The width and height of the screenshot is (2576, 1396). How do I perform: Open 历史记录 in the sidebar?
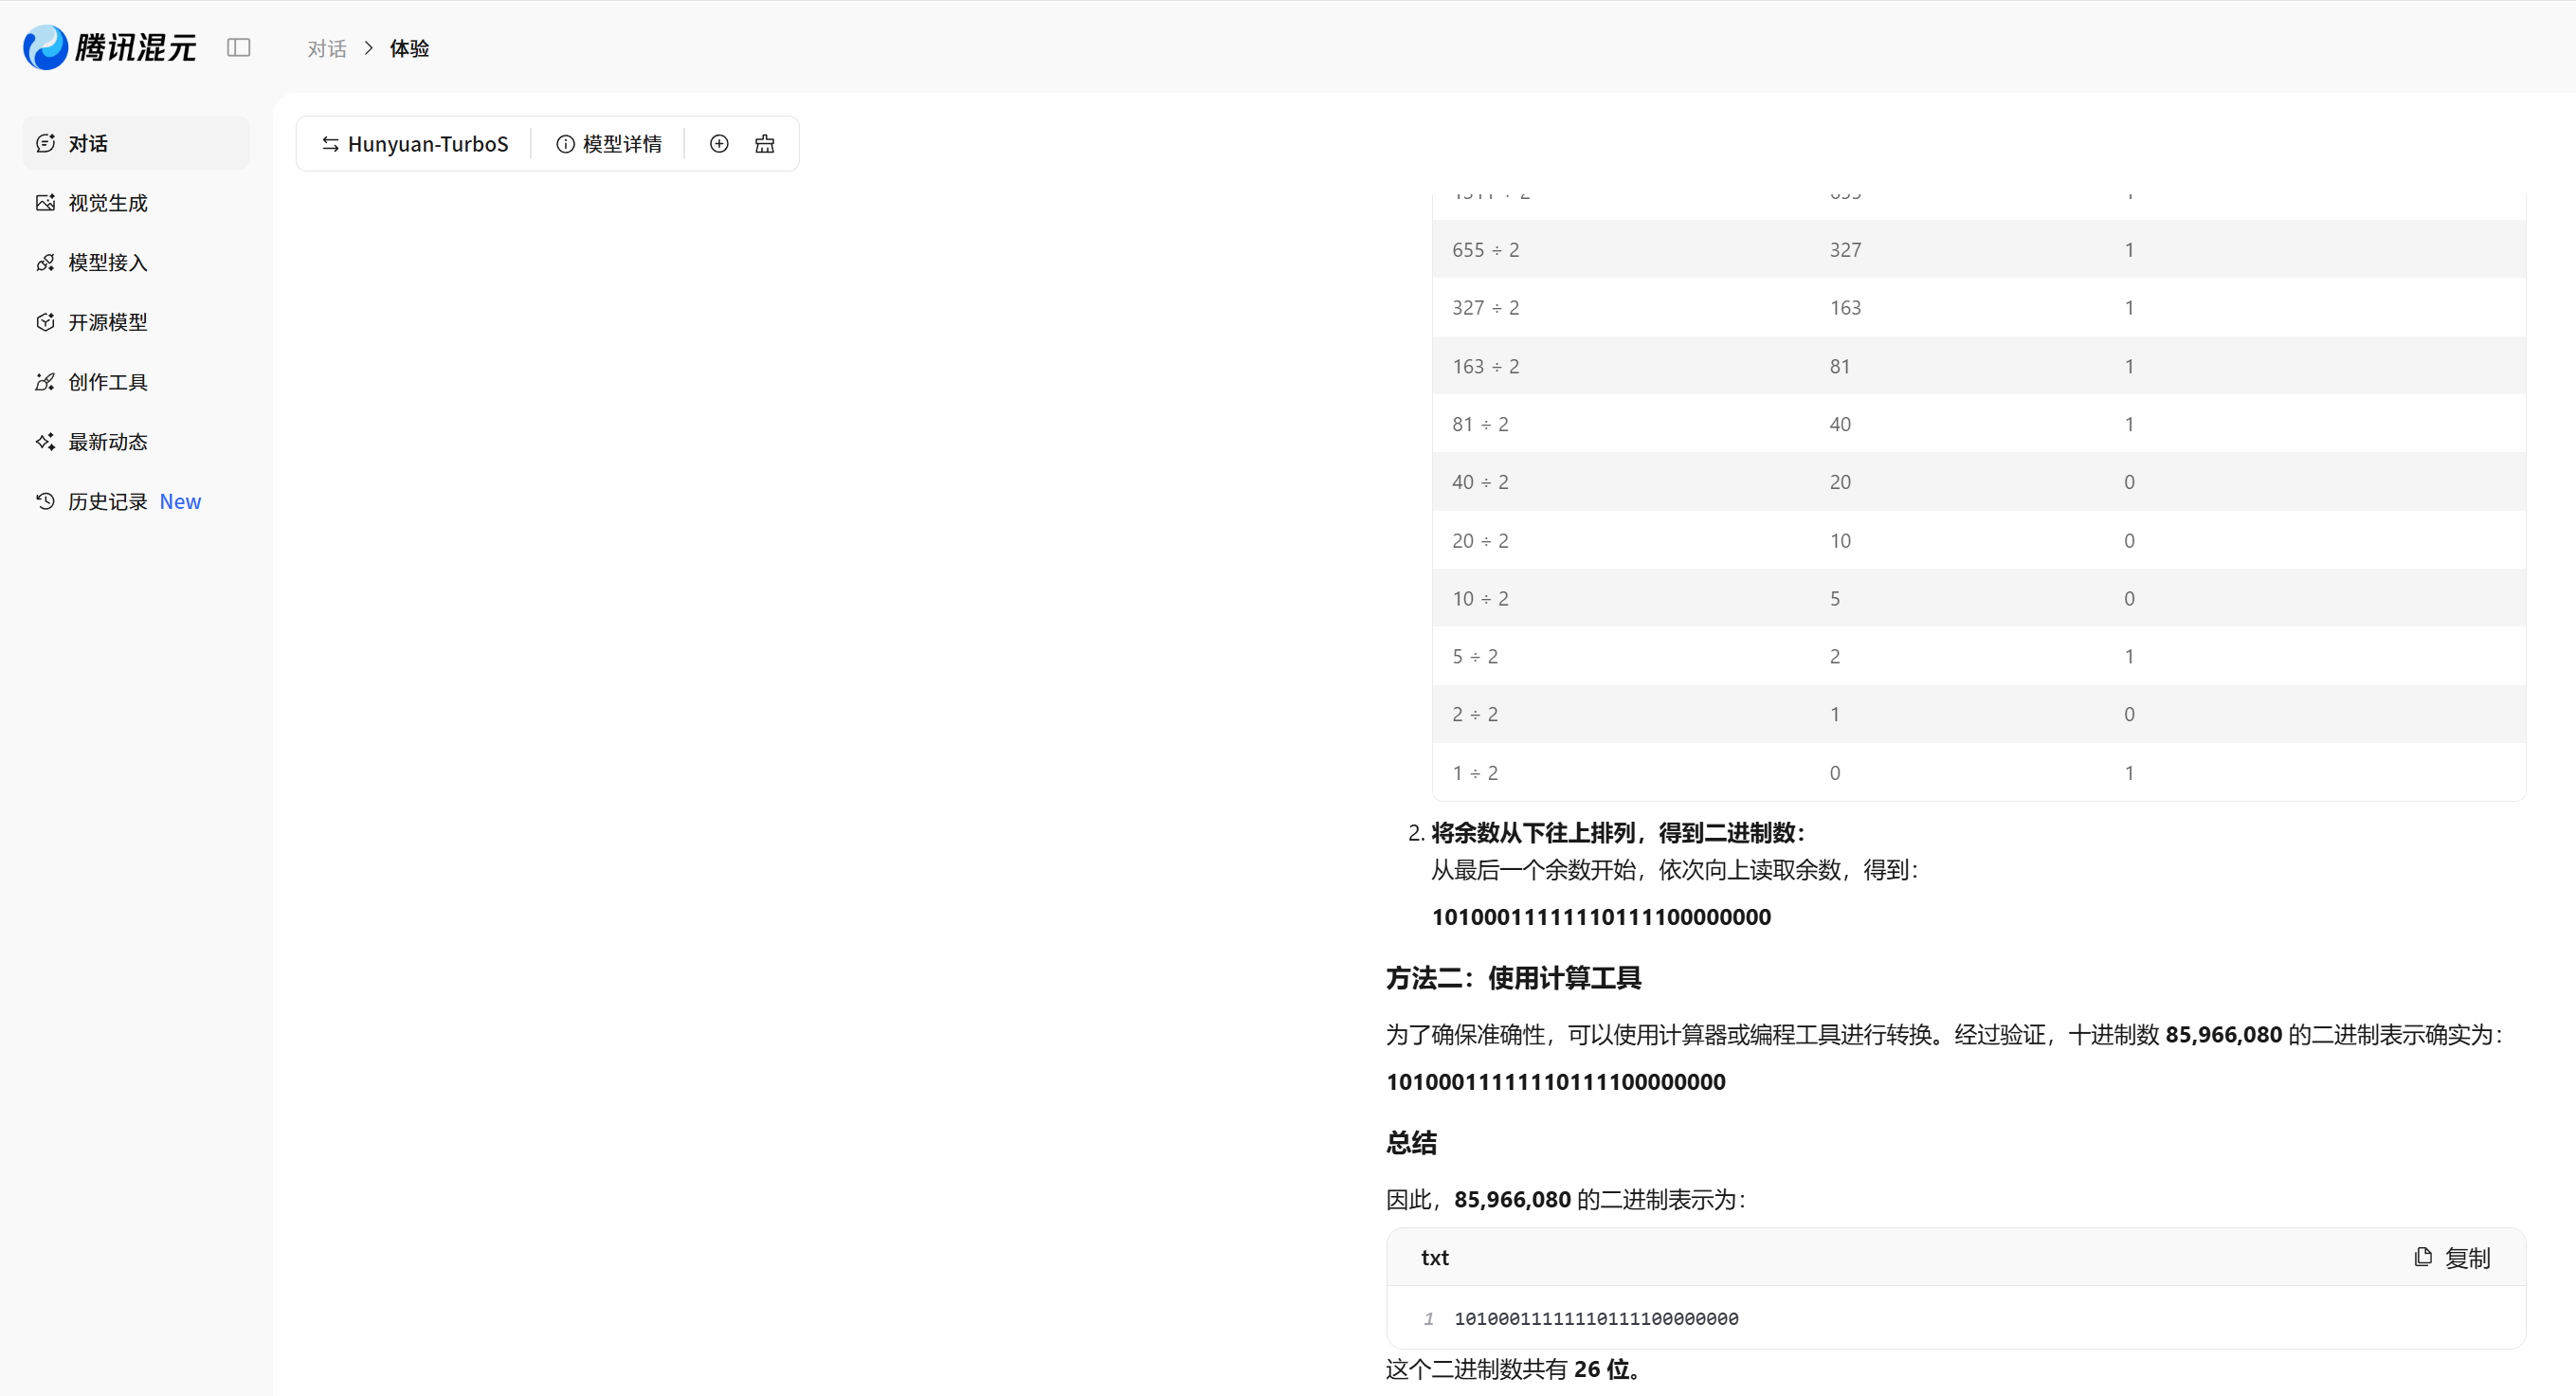tap(136, 501)
